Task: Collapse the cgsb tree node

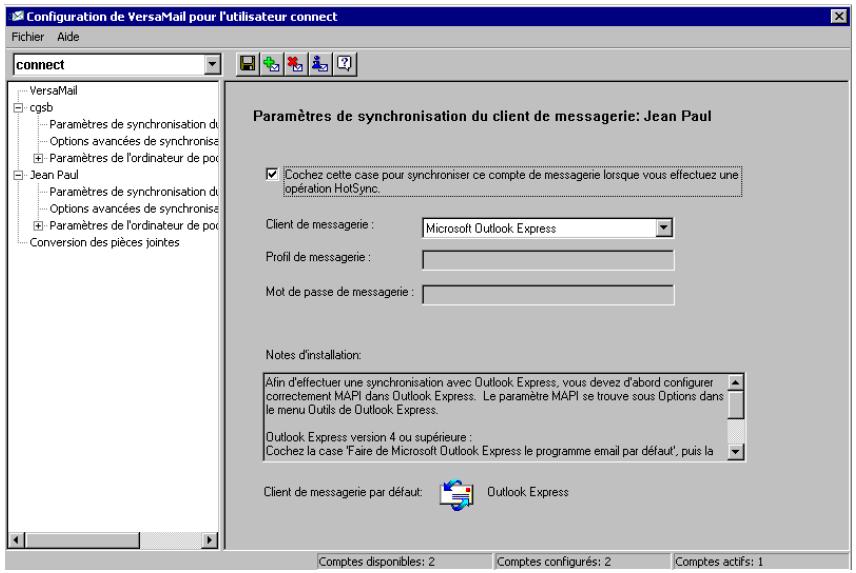Action: 19,108
